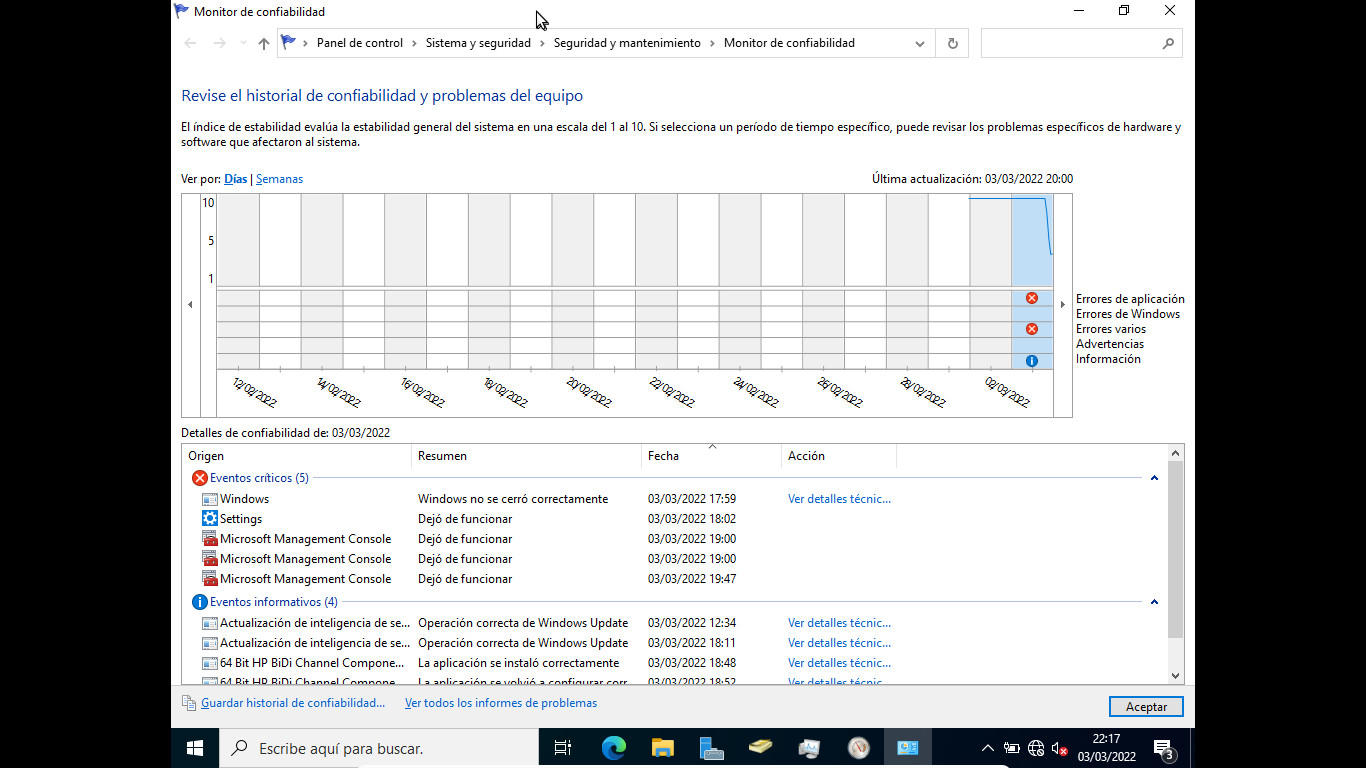The image size is (1366, 768).
Task: Click the blue information icon in the chart
Action: click(1031, 359)
